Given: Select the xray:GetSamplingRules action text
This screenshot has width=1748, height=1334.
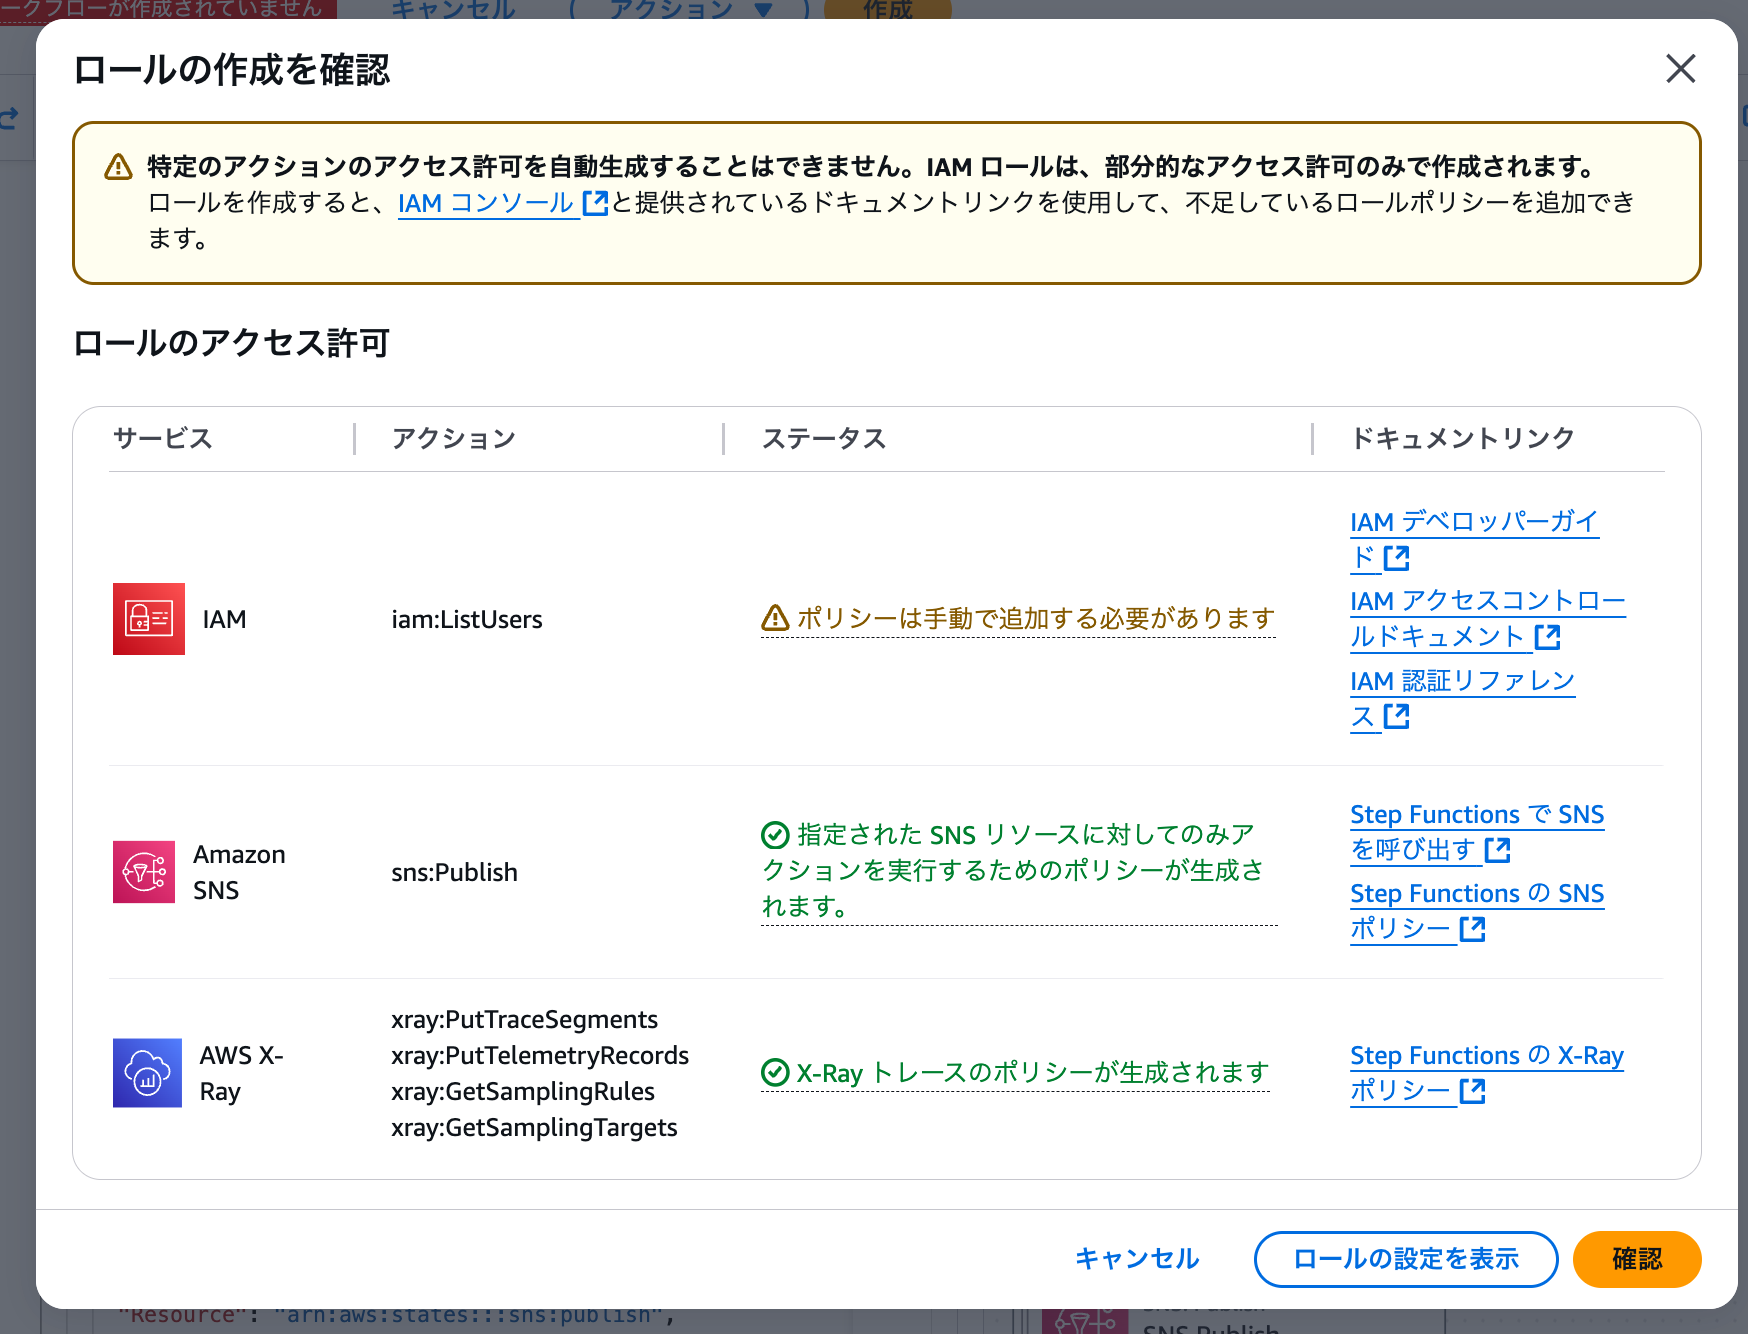Looking at the screenshot, I should [x=523, y=1091].
